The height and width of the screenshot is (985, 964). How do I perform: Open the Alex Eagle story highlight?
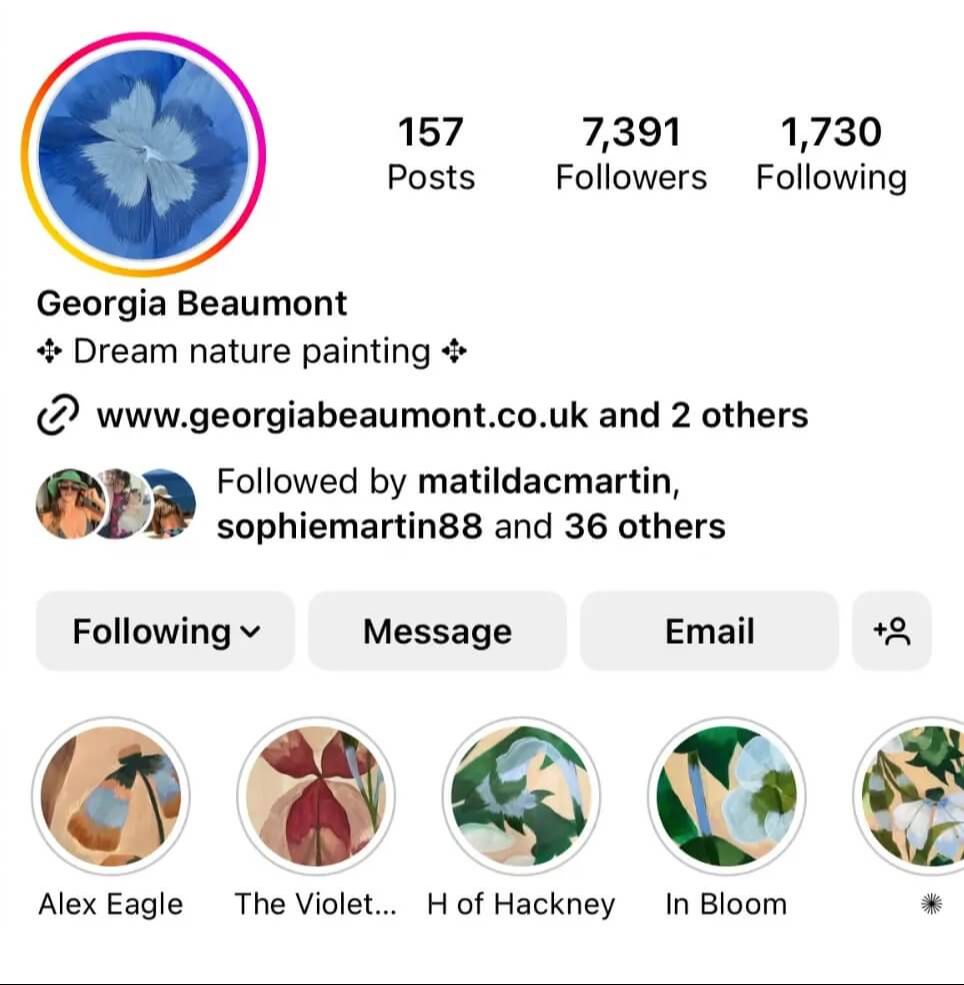[x=111, y=796]
